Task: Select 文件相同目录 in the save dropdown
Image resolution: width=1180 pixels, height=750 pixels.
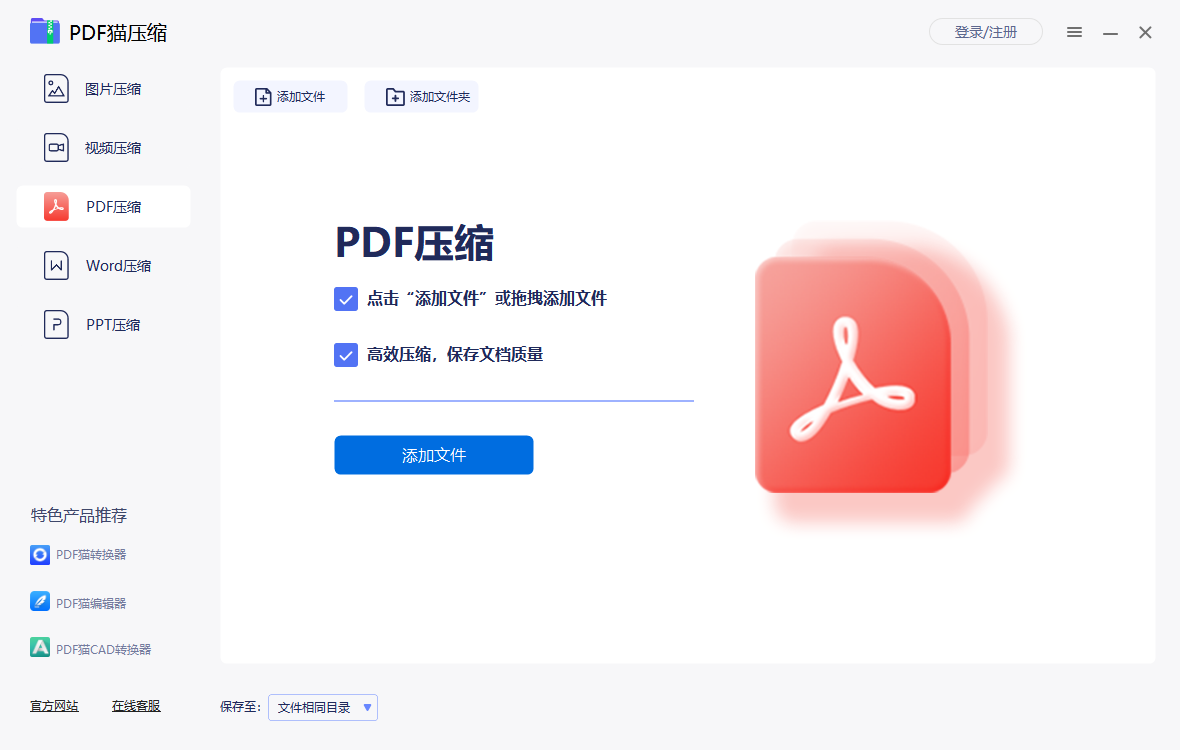Action: (x=315, y=707)
